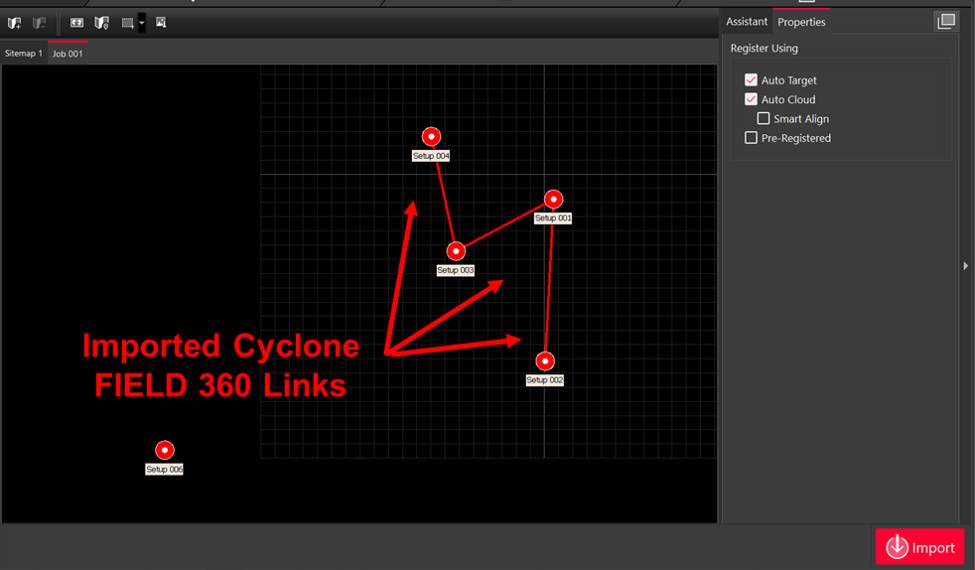Image resolution: width=975 pixels, height=570 pixels.
Task: Click the fit-to-view toolbar icon
Action: pos(77,22)
